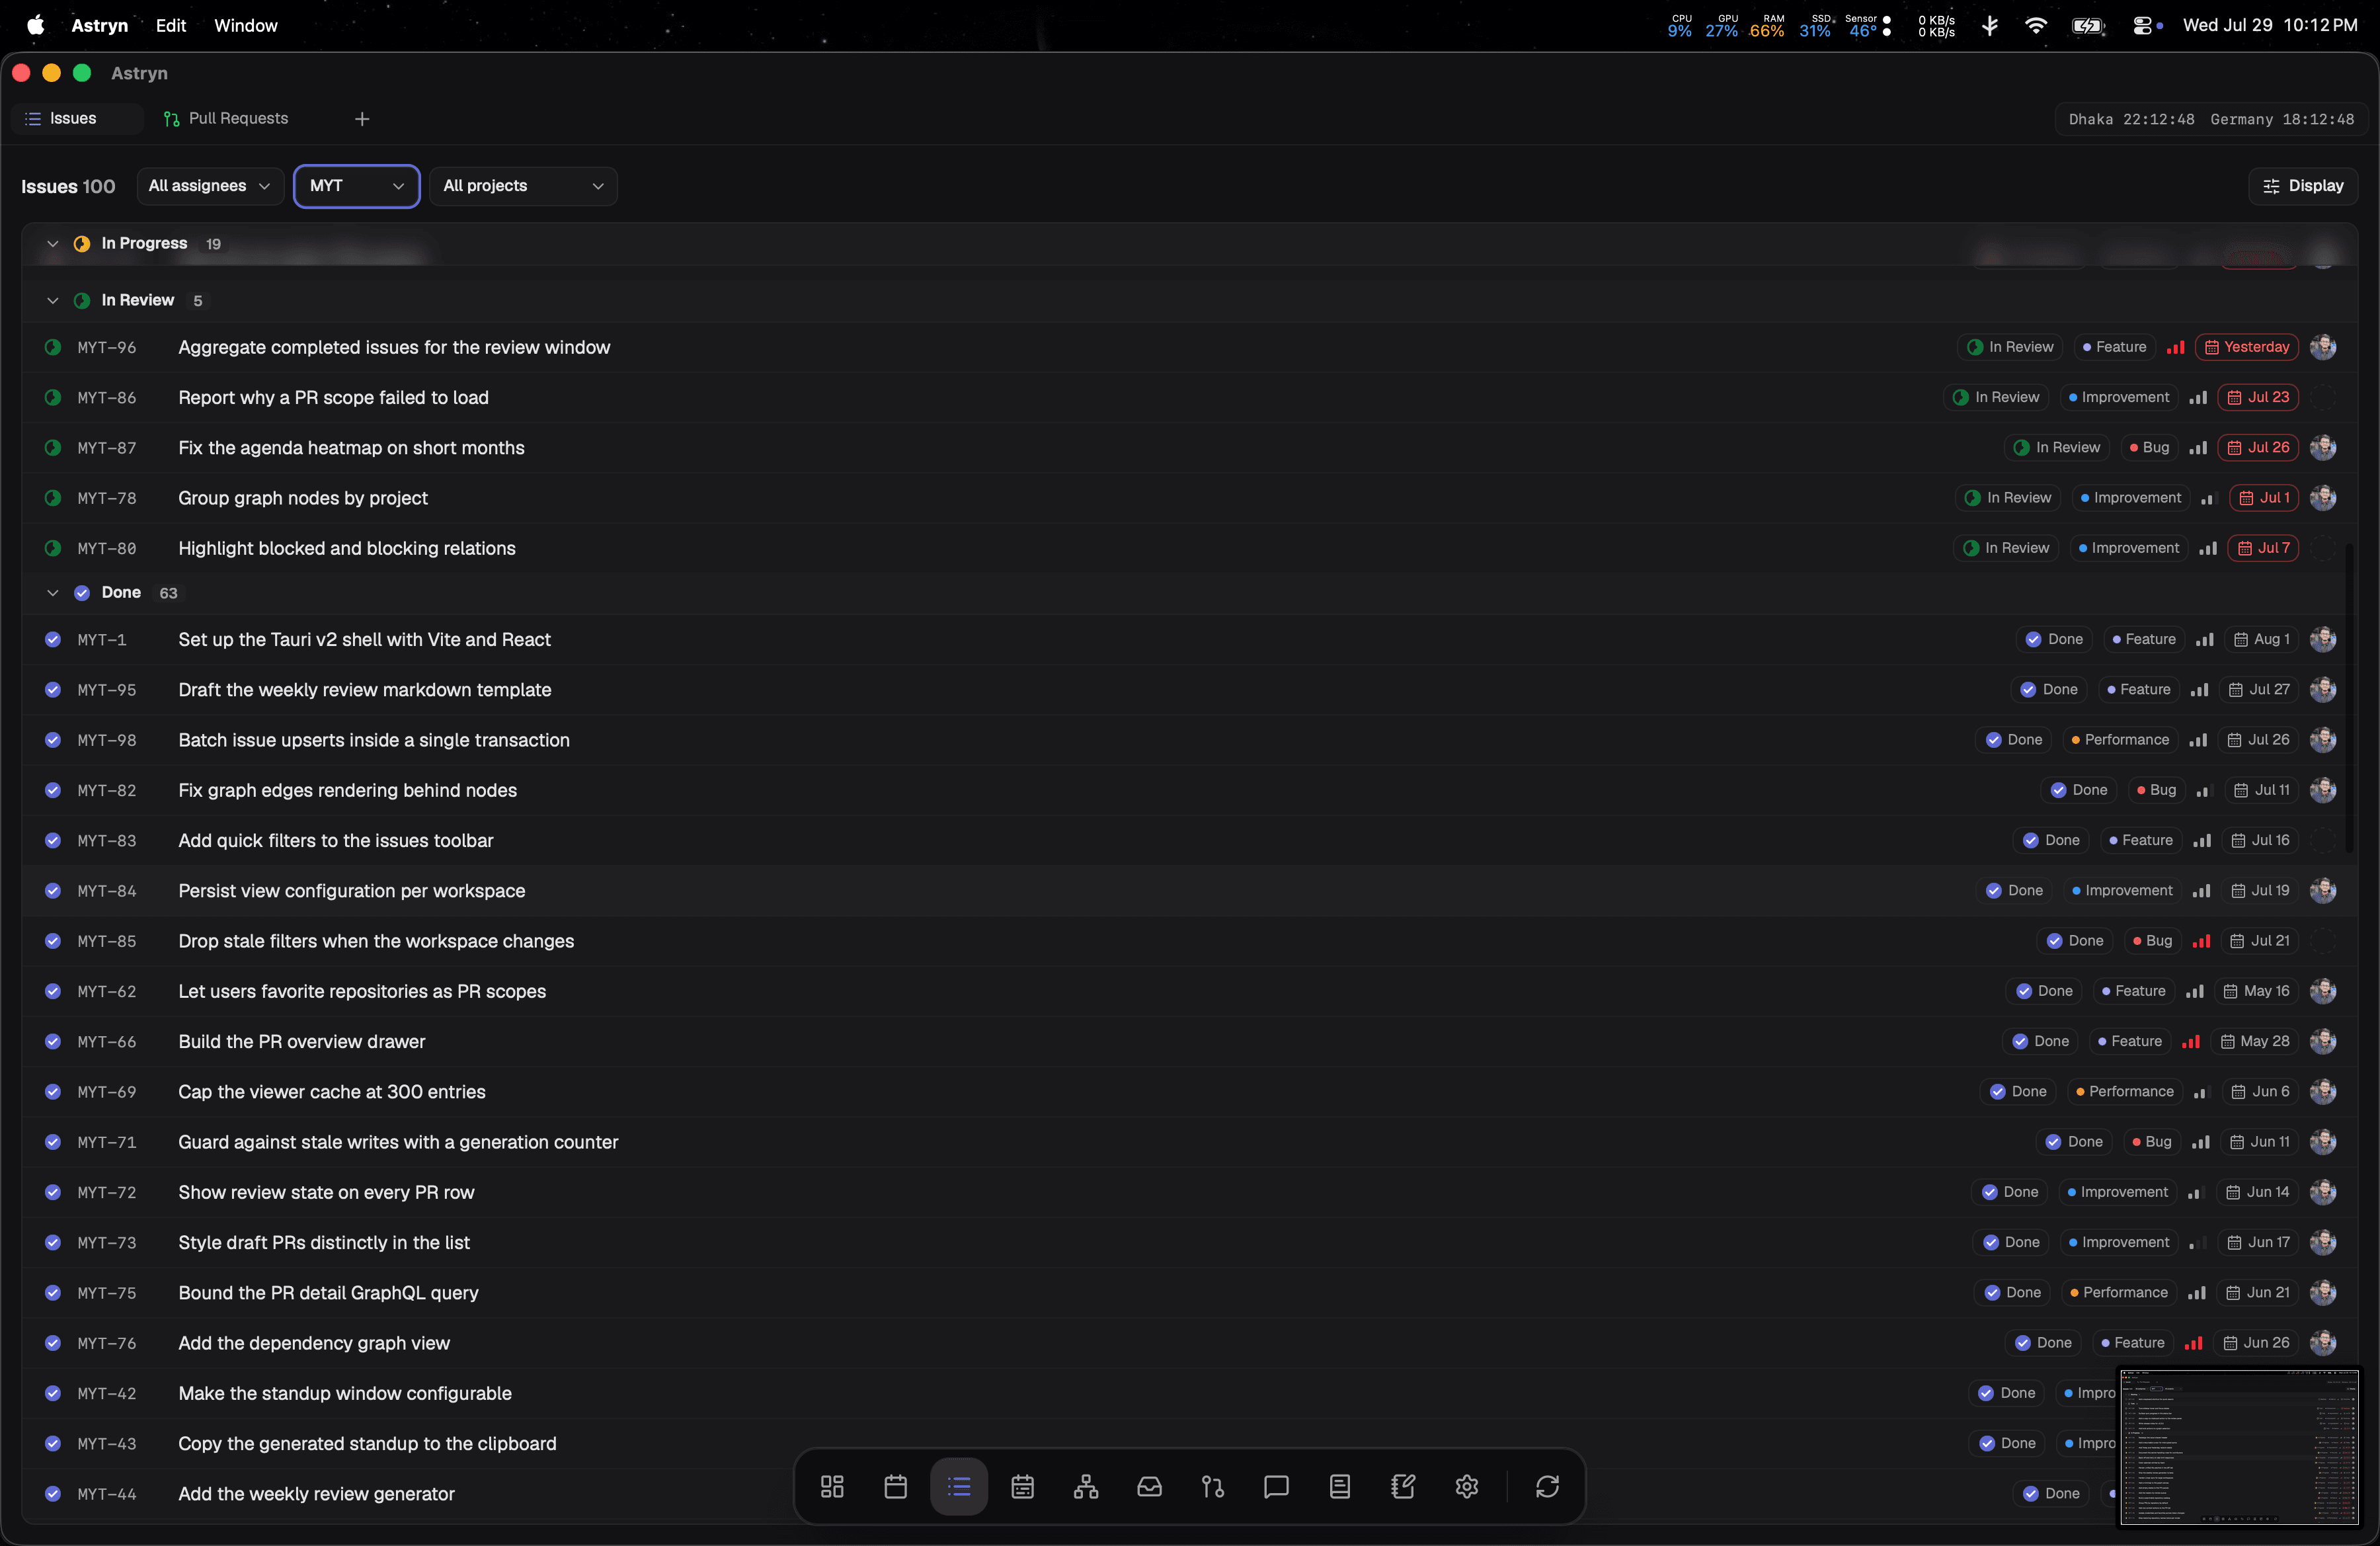The image size is (2380, 1546).
Task: Open the inbox tray icon in the dock
Action: pyautogui.click(x=1150, y=1487)
